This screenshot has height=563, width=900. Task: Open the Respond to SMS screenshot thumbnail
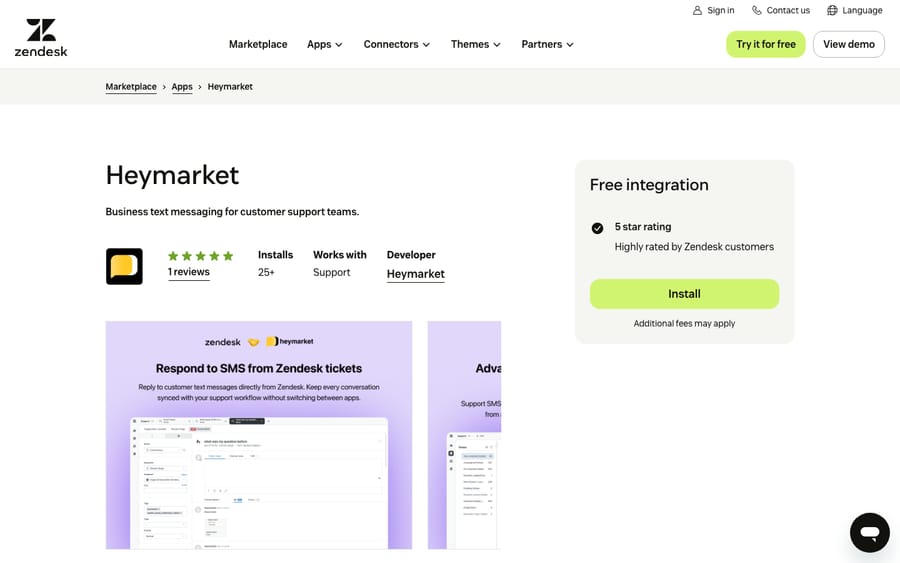[259, 435]
